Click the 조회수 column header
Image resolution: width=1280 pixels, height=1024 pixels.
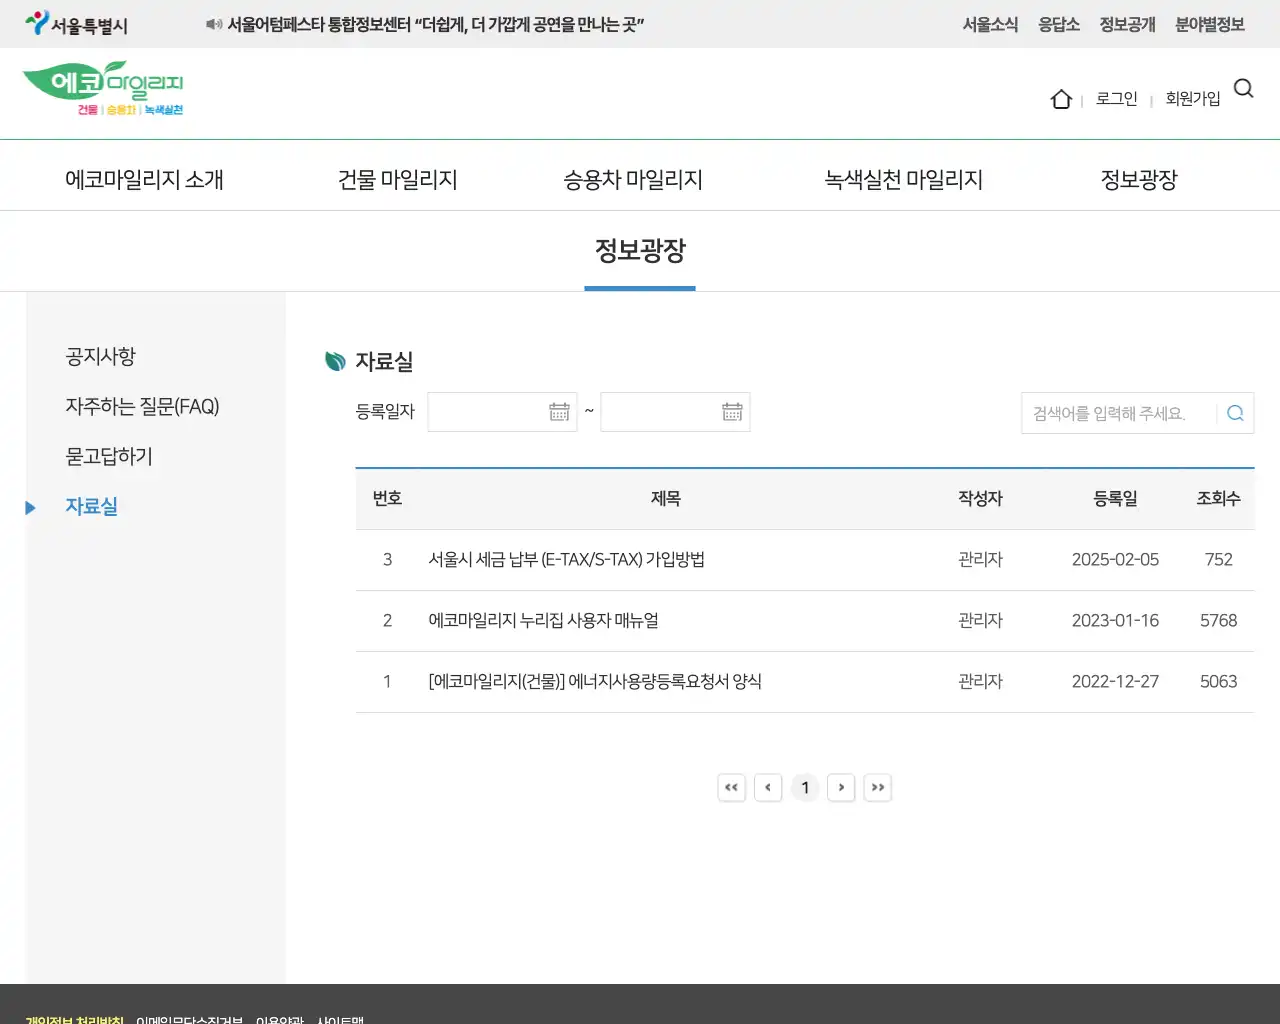1218,499
